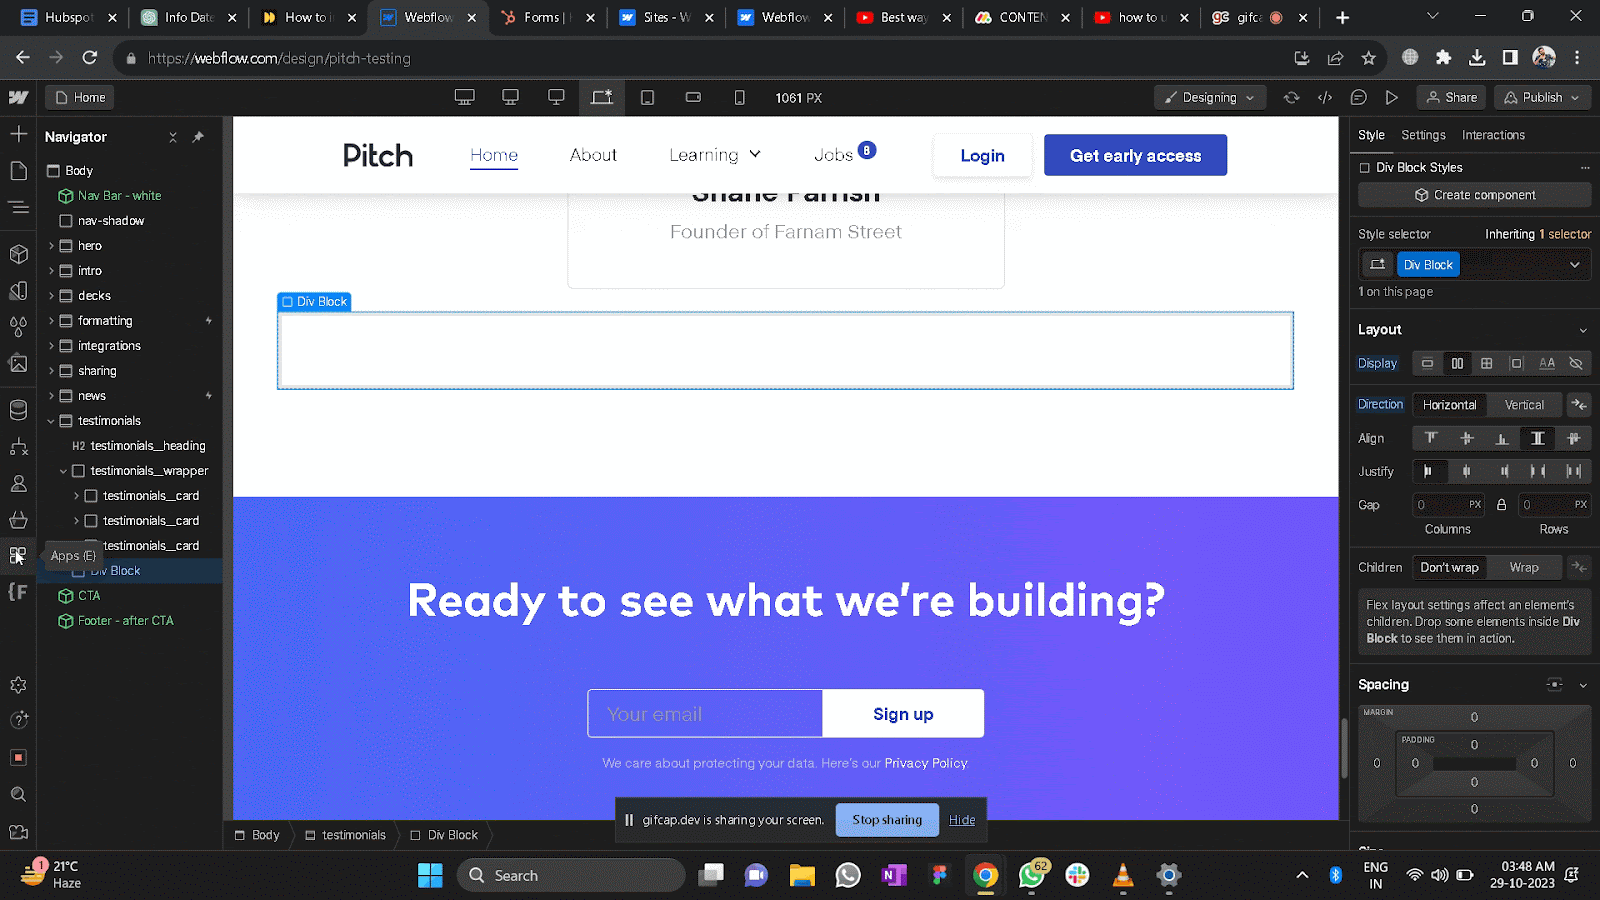Click the Stop sharing button
1600x900 pixels.
point(887,820)
